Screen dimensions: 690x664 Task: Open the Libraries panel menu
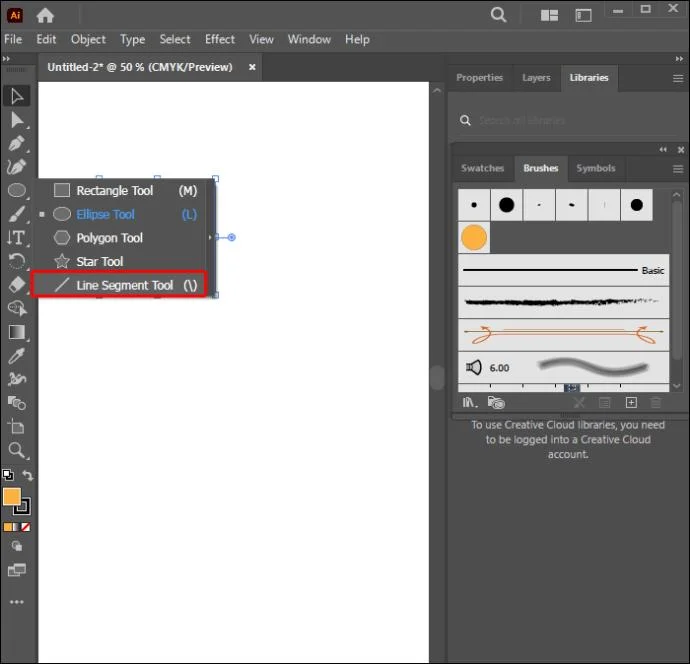click(x=678, y=78)
